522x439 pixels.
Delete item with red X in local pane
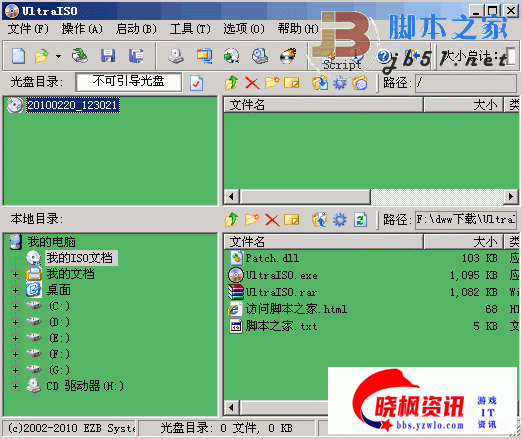click(x=272, y=220)
